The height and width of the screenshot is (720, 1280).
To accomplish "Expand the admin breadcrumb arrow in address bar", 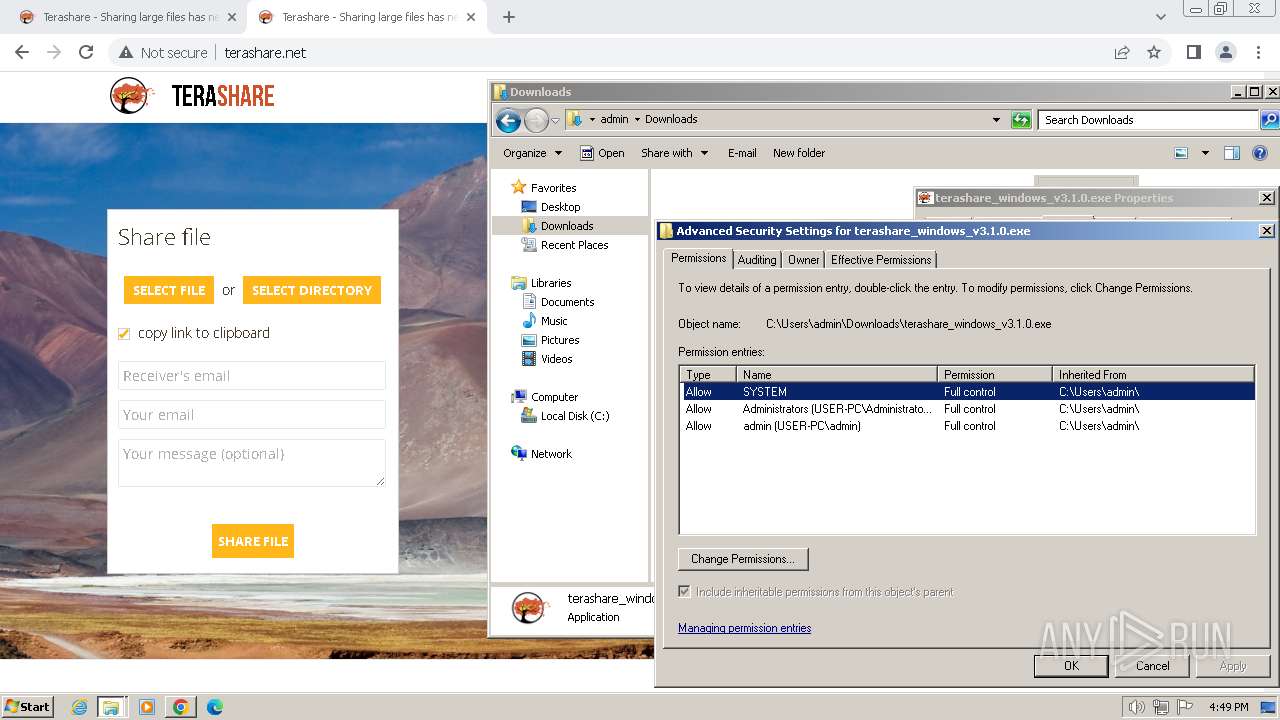I will point(637,119).
